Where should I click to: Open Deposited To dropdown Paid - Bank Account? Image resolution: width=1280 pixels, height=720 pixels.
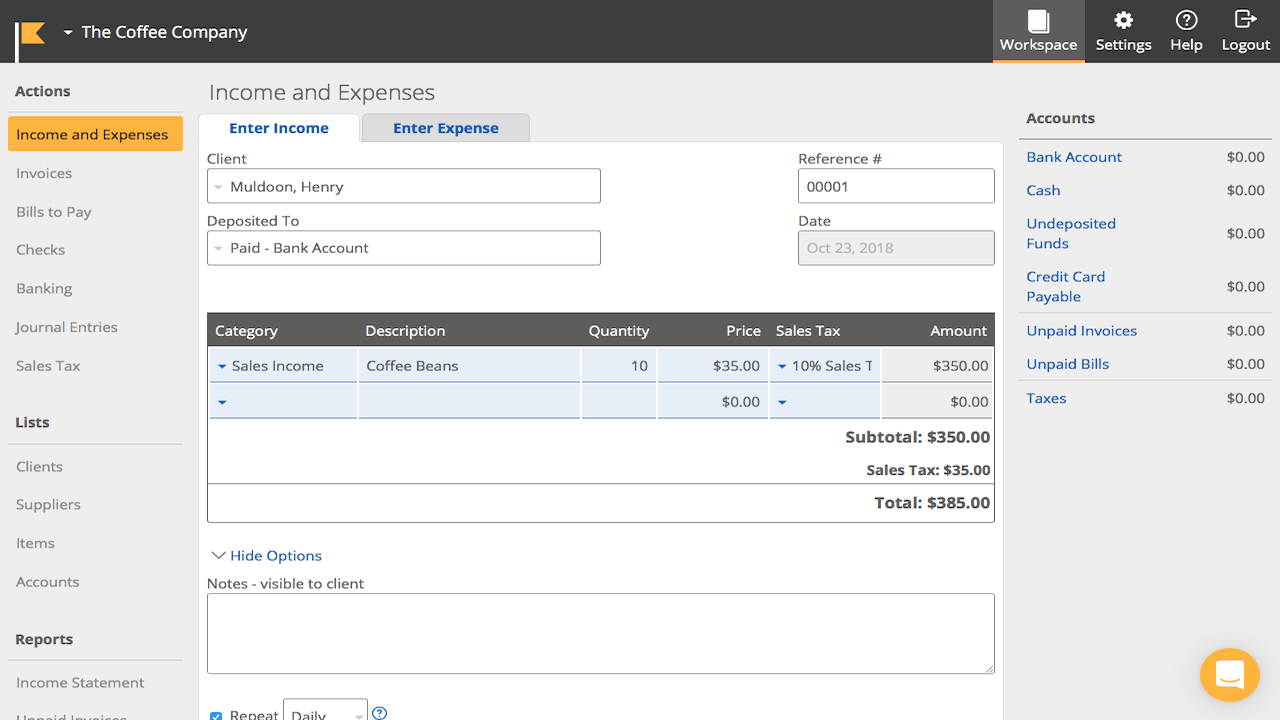pyautogui.click(x=404, y=248)
